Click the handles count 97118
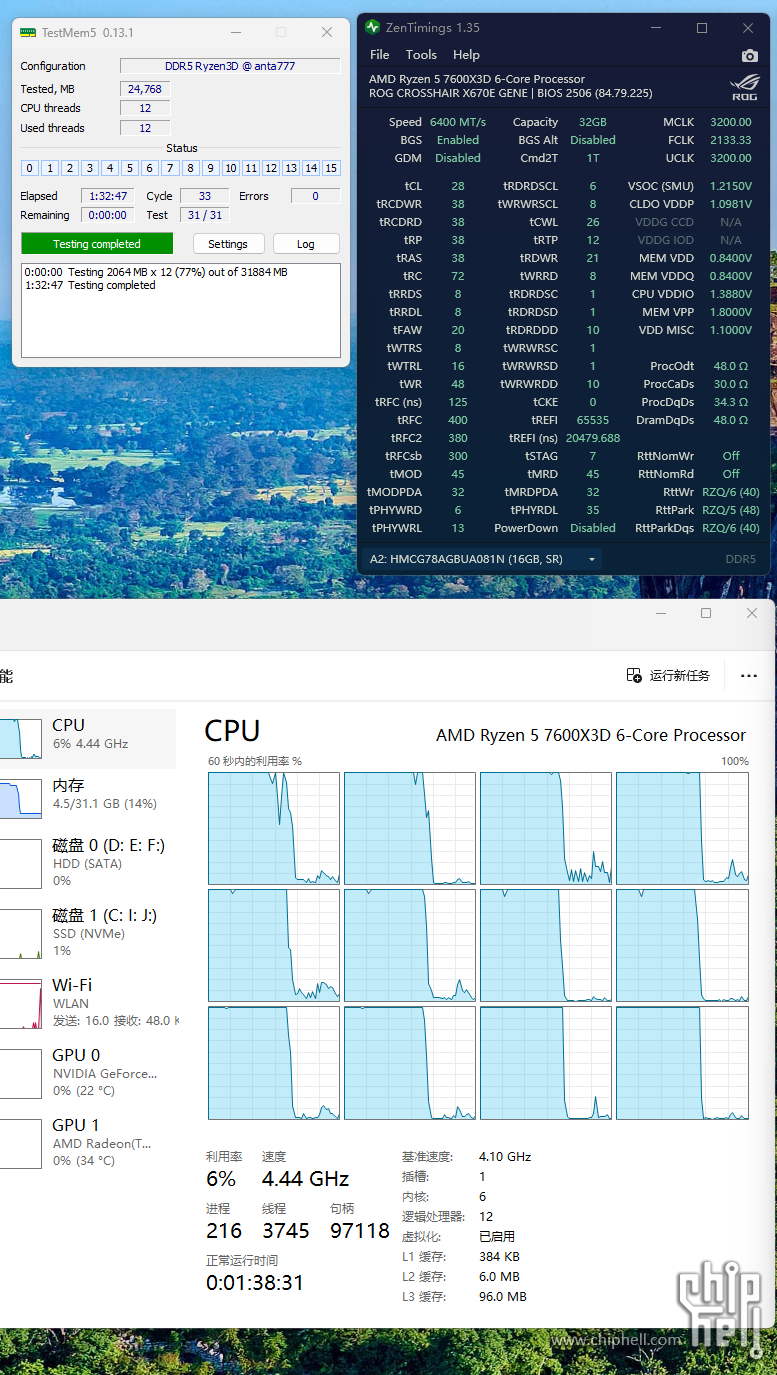777x1375 pixels. click(360, 1231)
